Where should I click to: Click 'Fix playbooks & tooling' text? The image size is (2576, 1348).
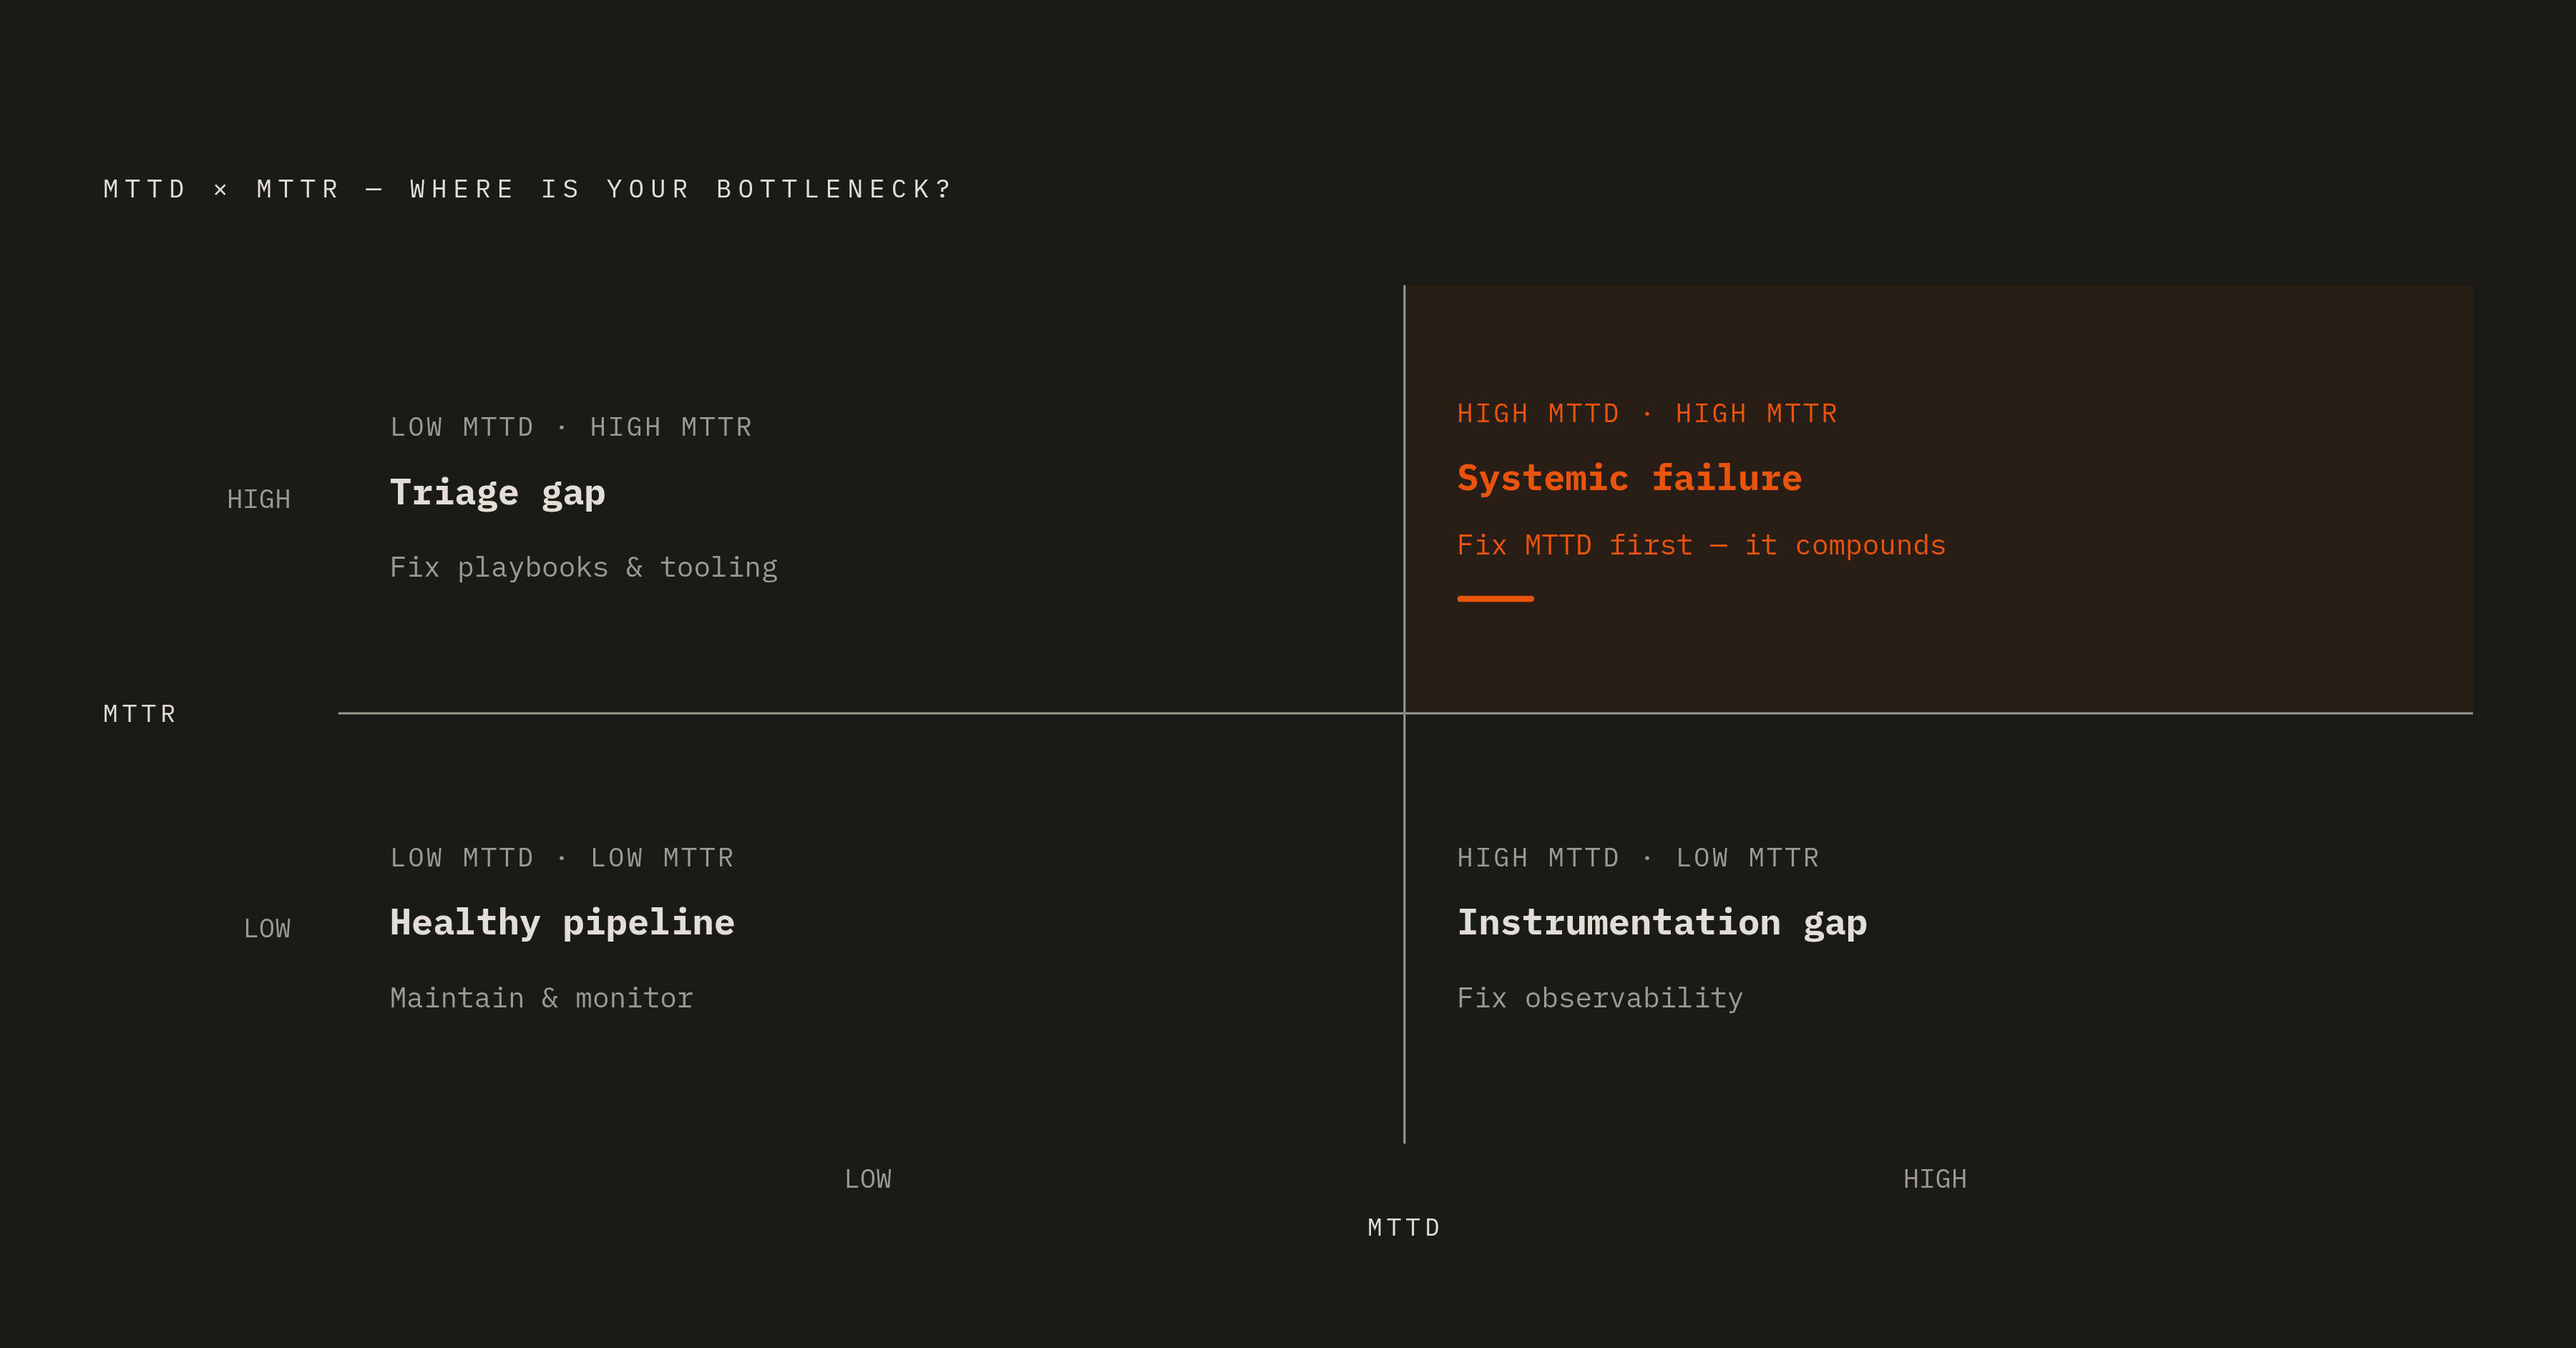coord(583,567)
